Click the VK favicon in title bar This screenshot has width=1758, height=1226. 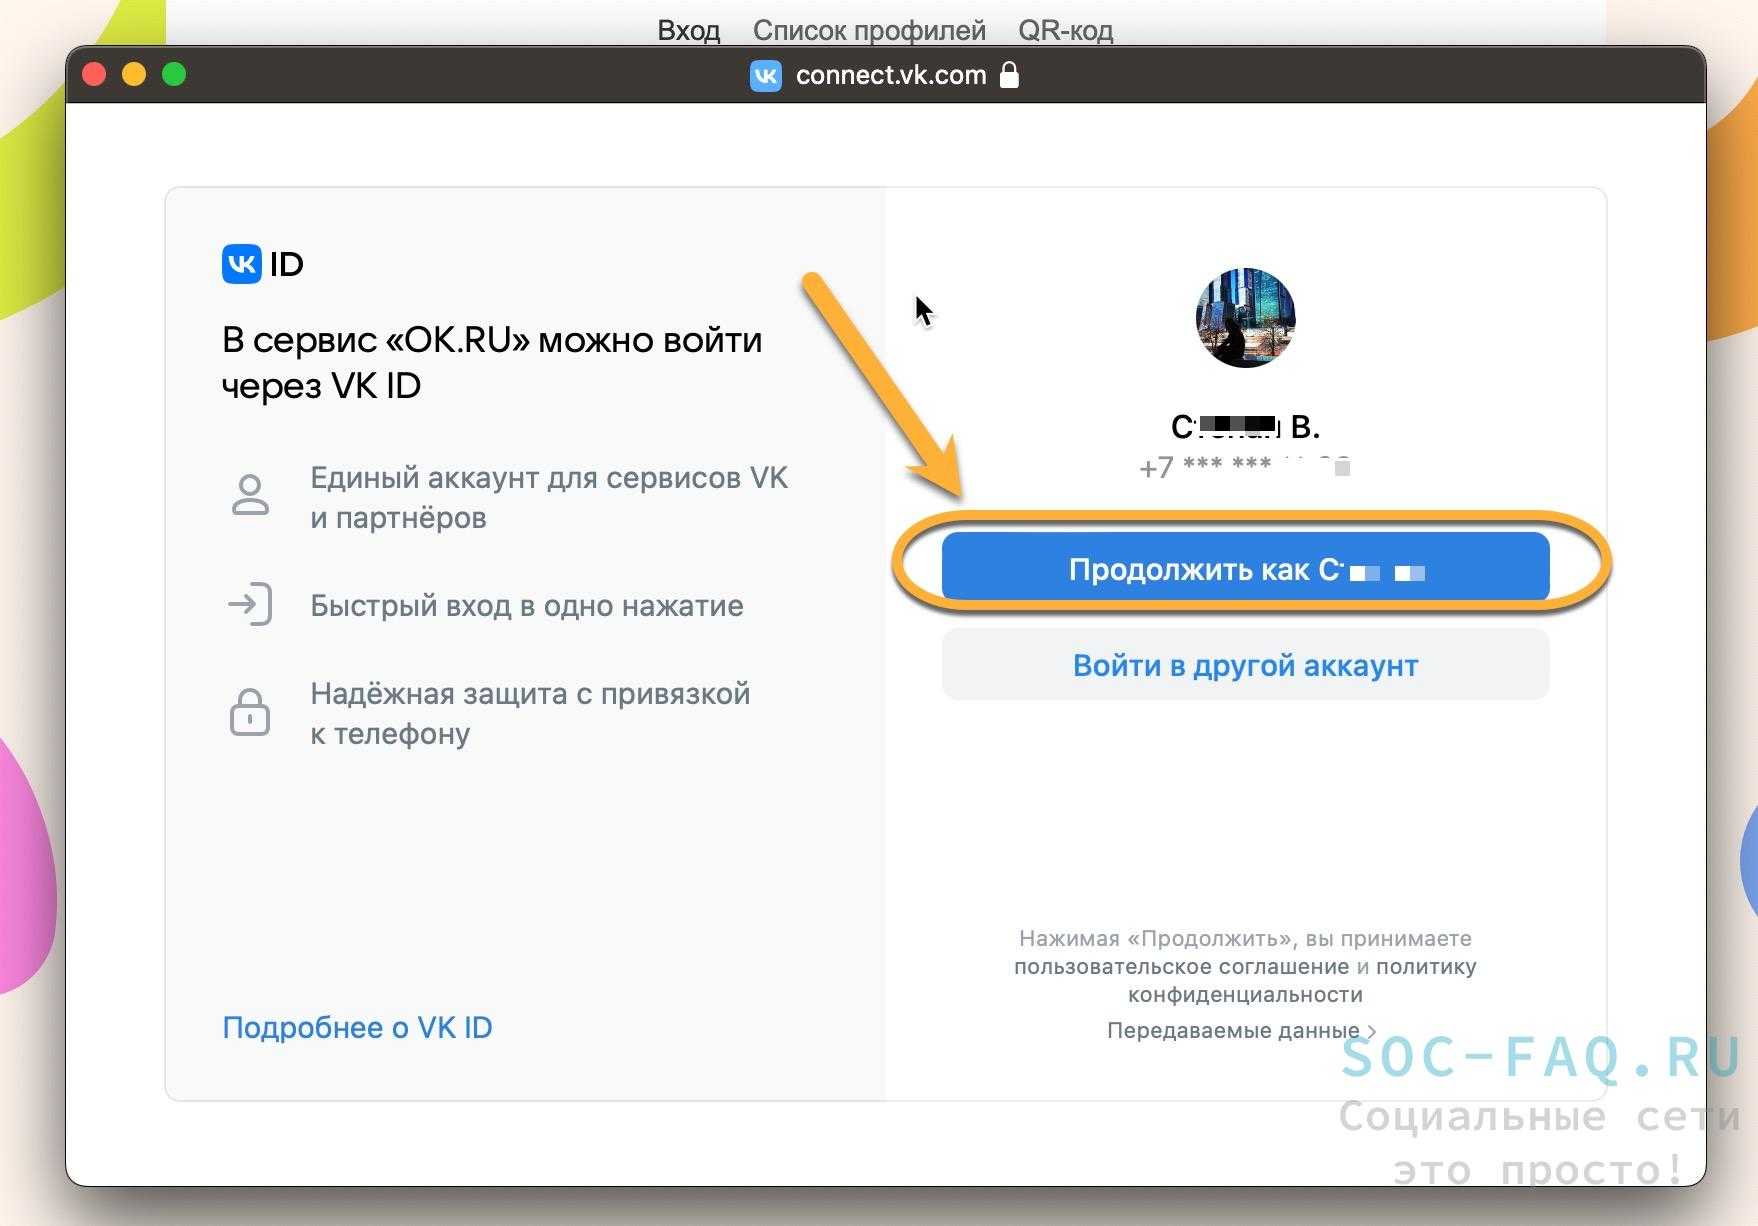(x=766, y=76)
